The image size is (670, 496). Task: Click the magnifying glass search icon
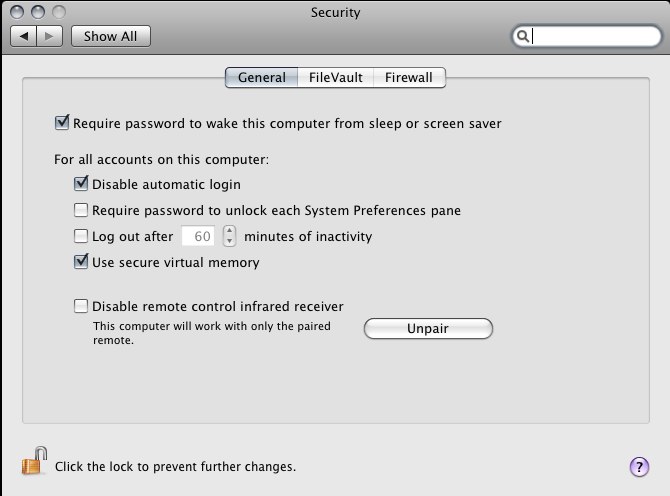523,36
